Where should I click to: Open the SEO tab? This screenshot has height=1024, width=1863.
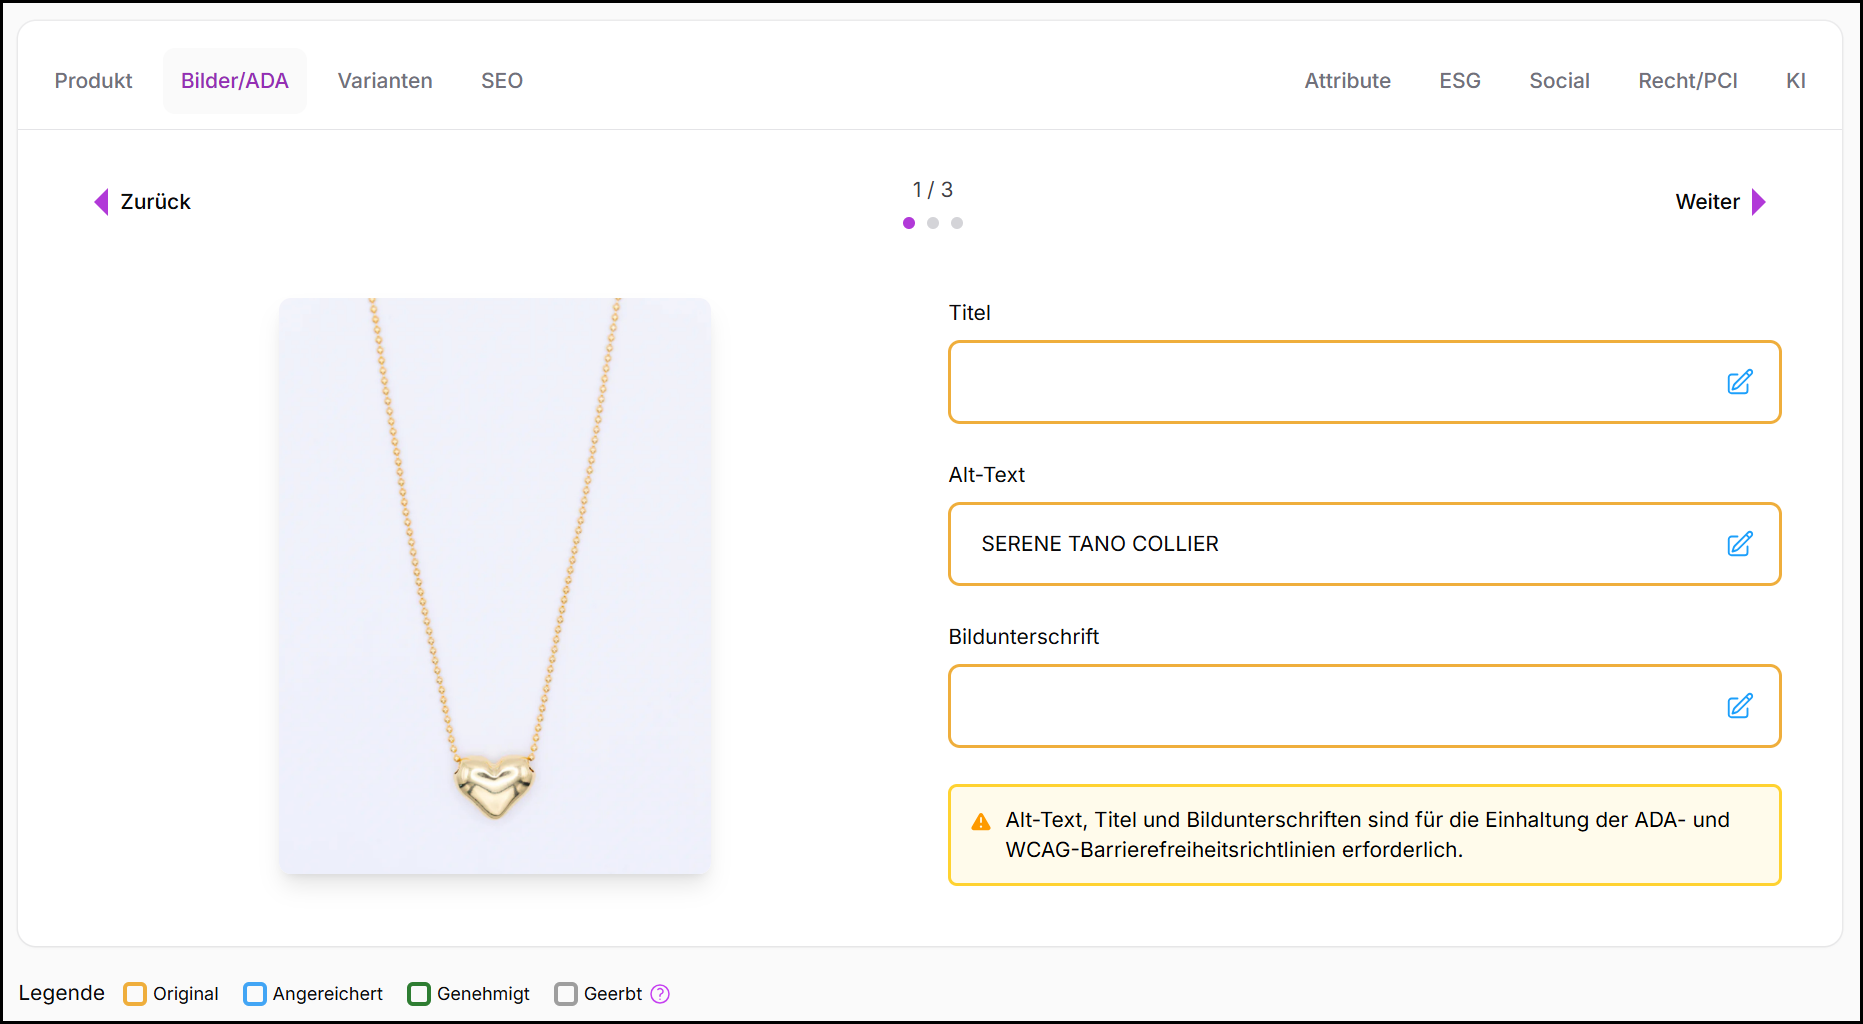click(501, 81)
